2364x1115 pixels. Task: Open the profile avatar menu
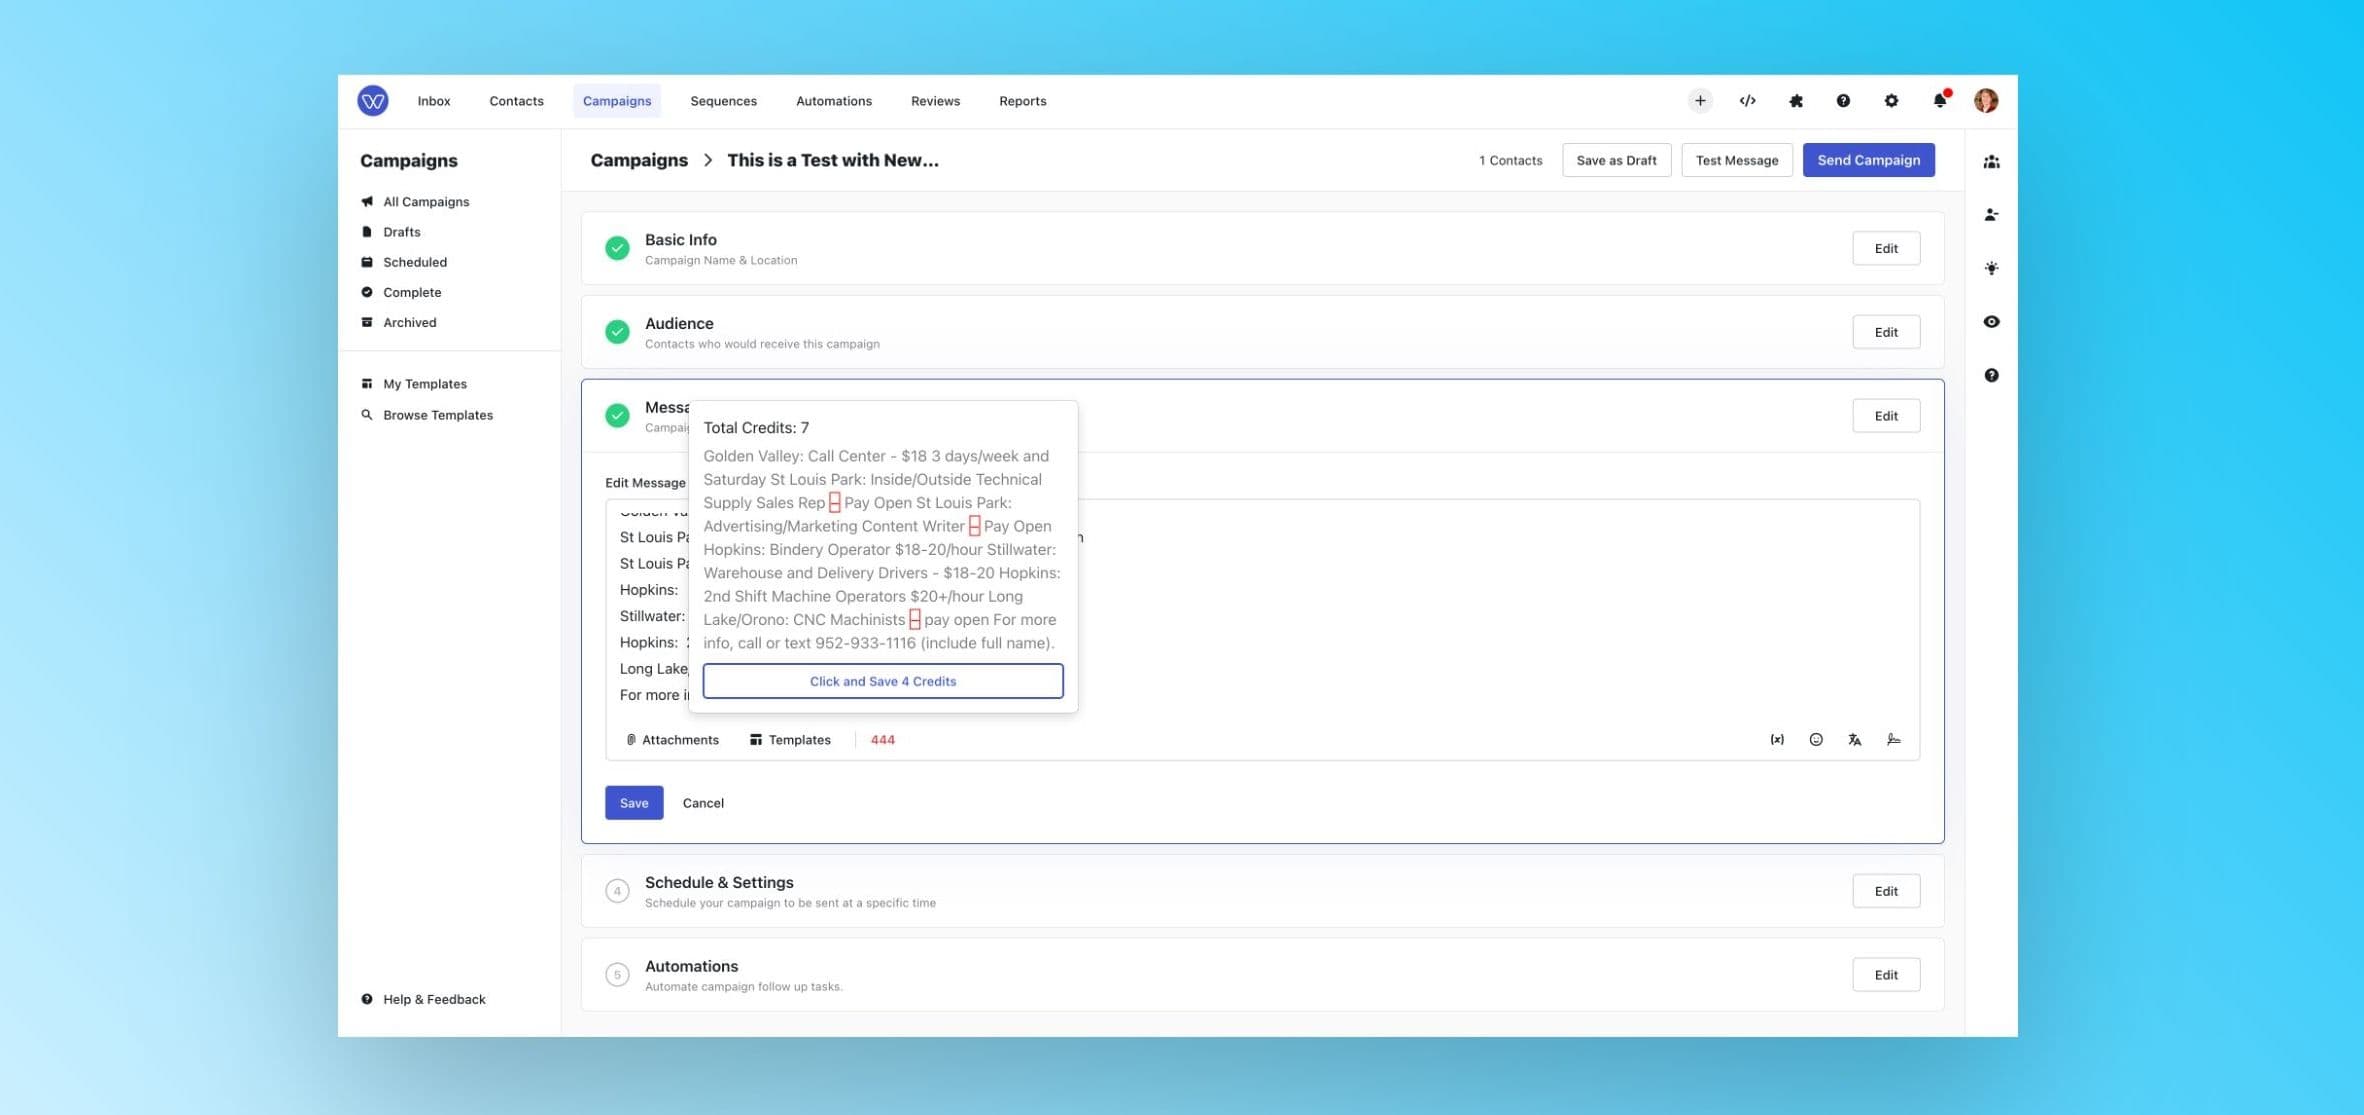tap(1986, 100)
